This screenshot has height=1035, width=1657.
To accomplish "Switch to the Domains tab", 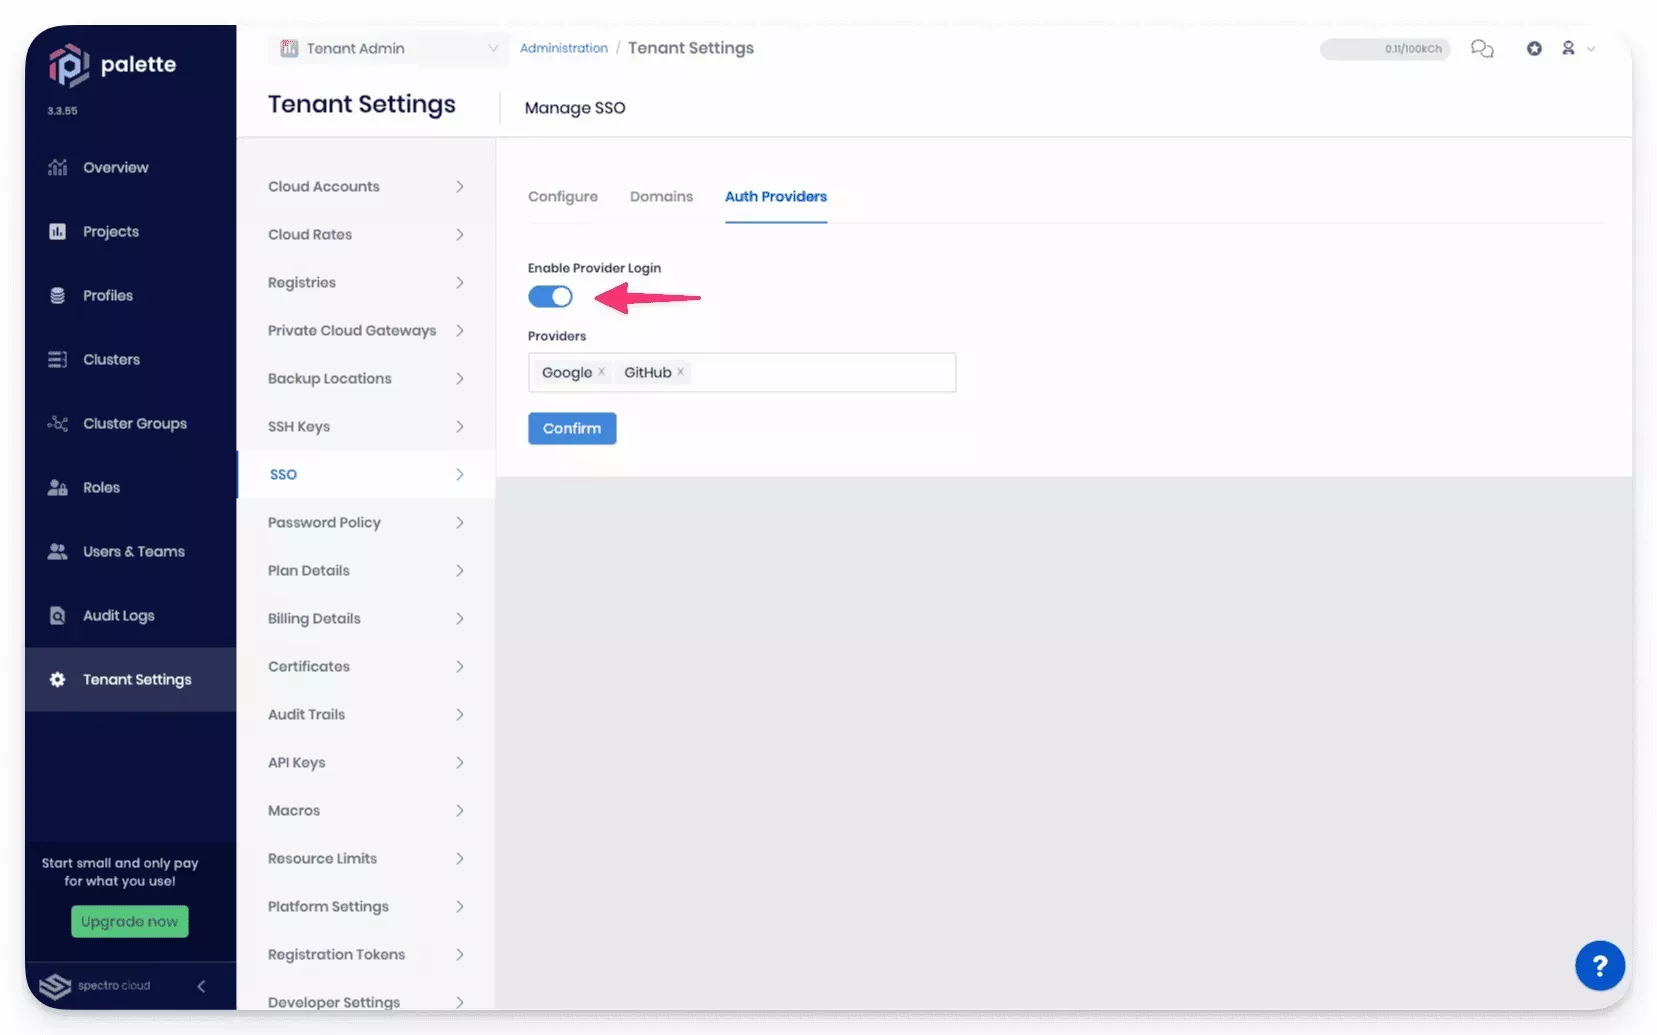I will pos(661,196).
